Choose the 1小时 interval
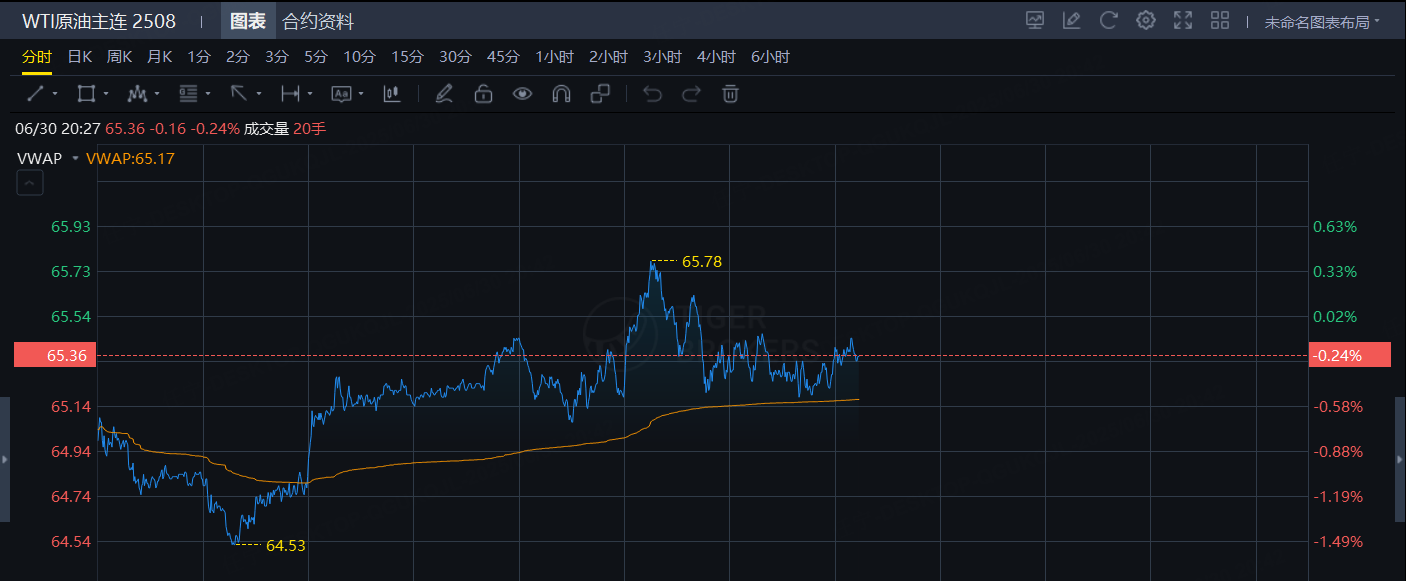The width and height of the screenshot is (1406, 581). (554, 57)
